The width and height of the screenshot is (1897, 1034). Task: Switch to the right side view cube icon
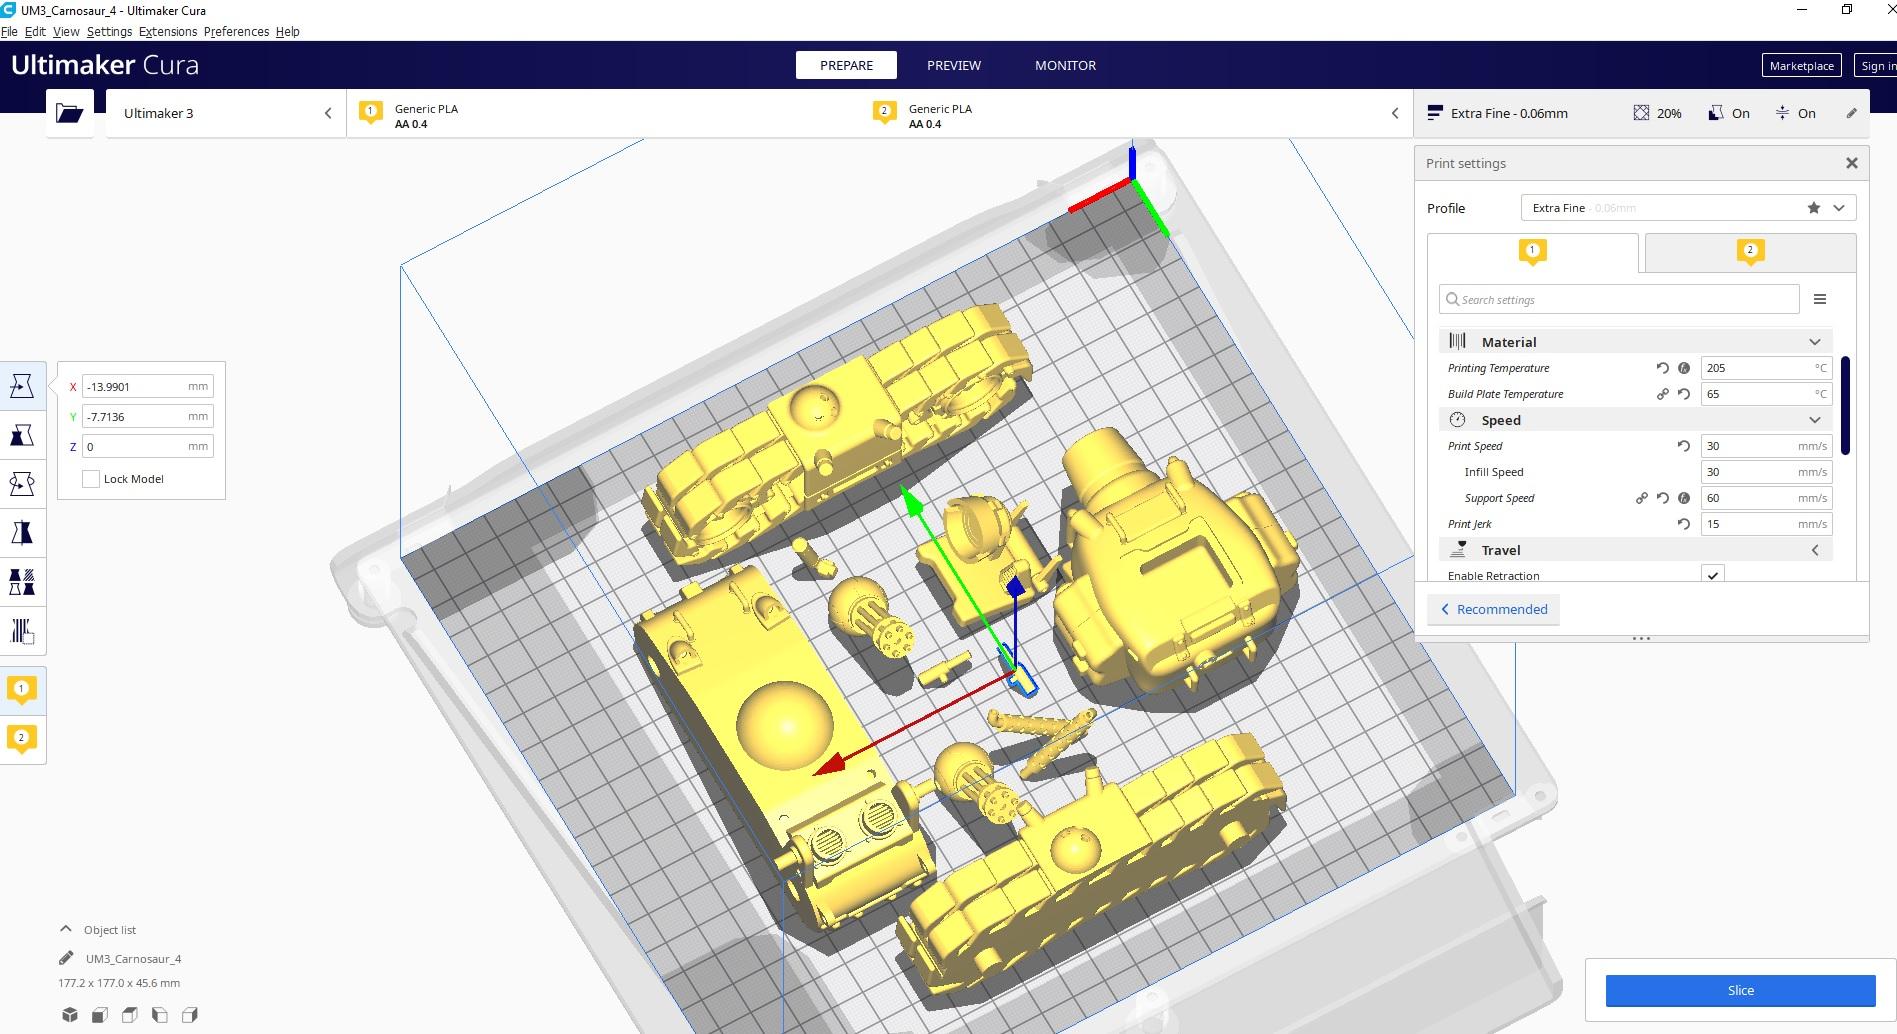point(190,1015)
